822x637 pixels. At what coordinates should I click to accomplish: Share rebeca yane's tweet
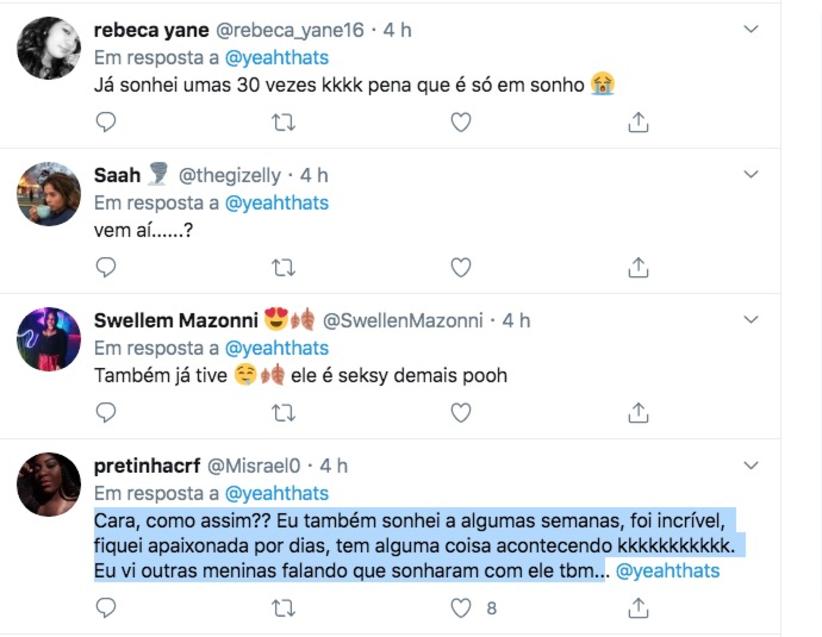(x=638, y=122)
